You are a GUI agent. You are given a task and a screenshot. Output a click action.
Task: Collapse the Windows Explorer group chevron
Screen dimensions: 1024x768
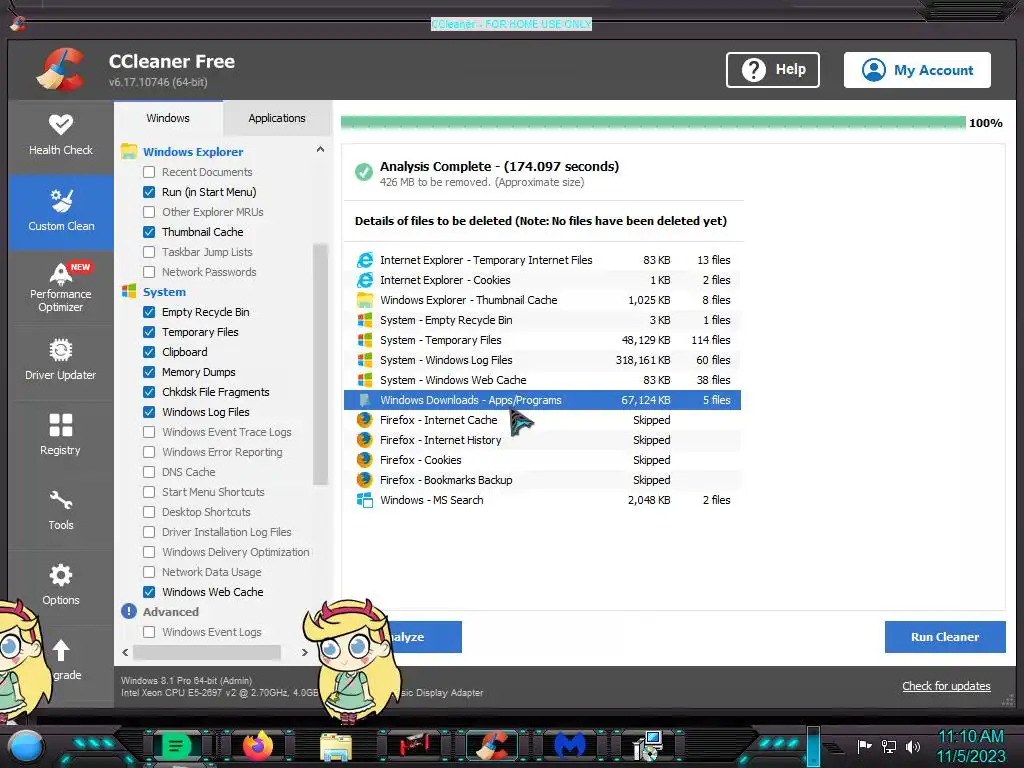[320, 150]
